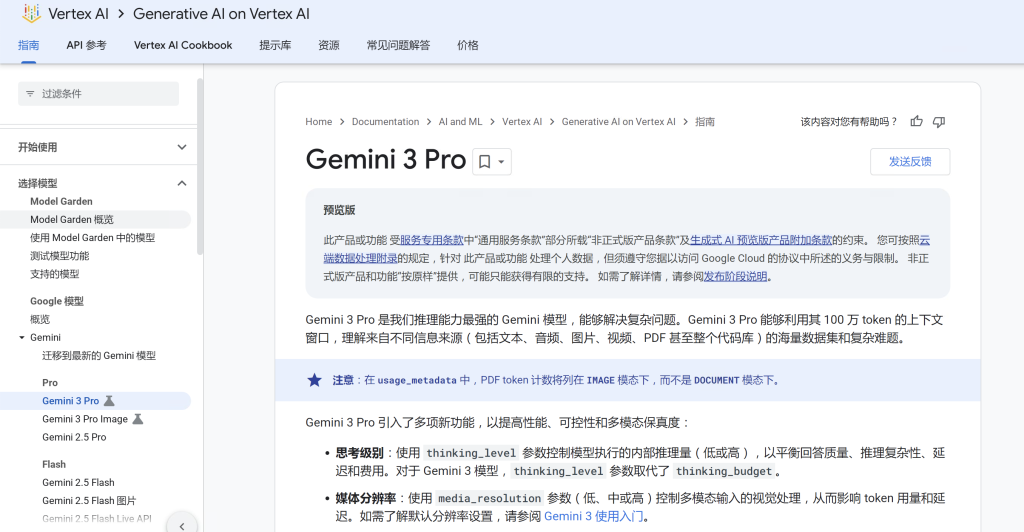Select 使用 Model Garden 中的模型

(93, 238)
